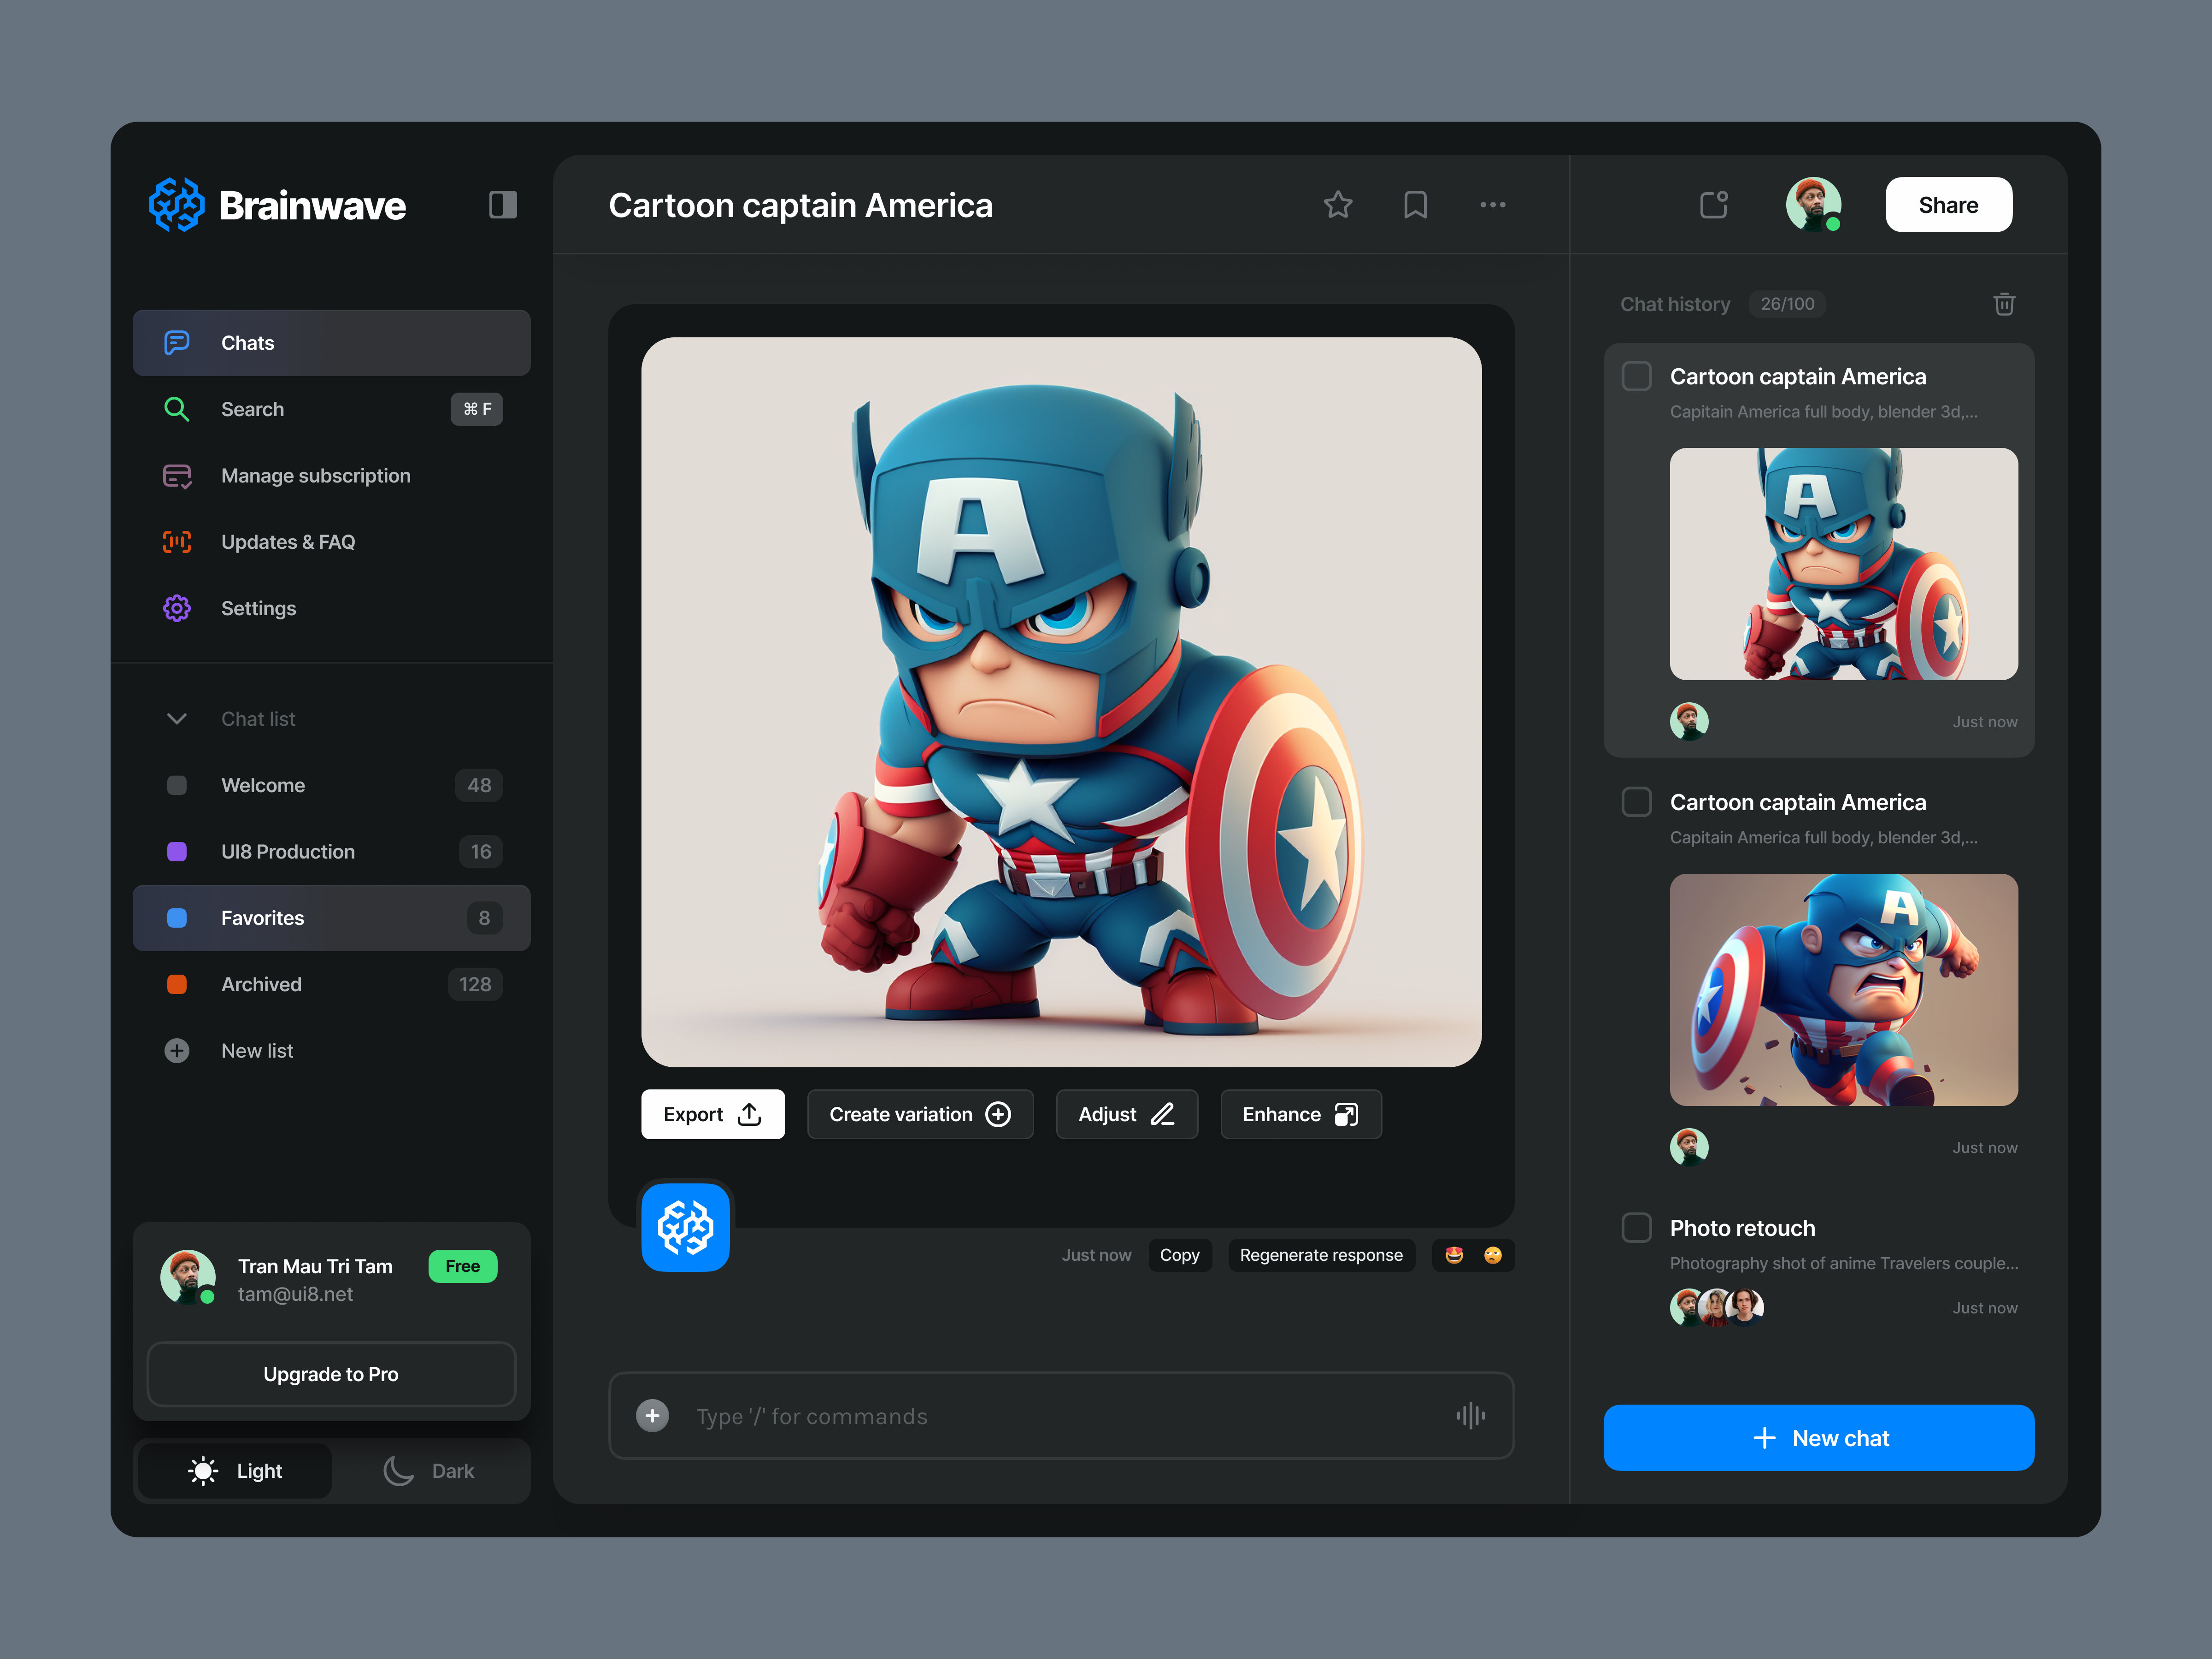Click the plus attachment icon in input
The height and width of the screenshot is (1659, 2212).
pos(652,1415)
